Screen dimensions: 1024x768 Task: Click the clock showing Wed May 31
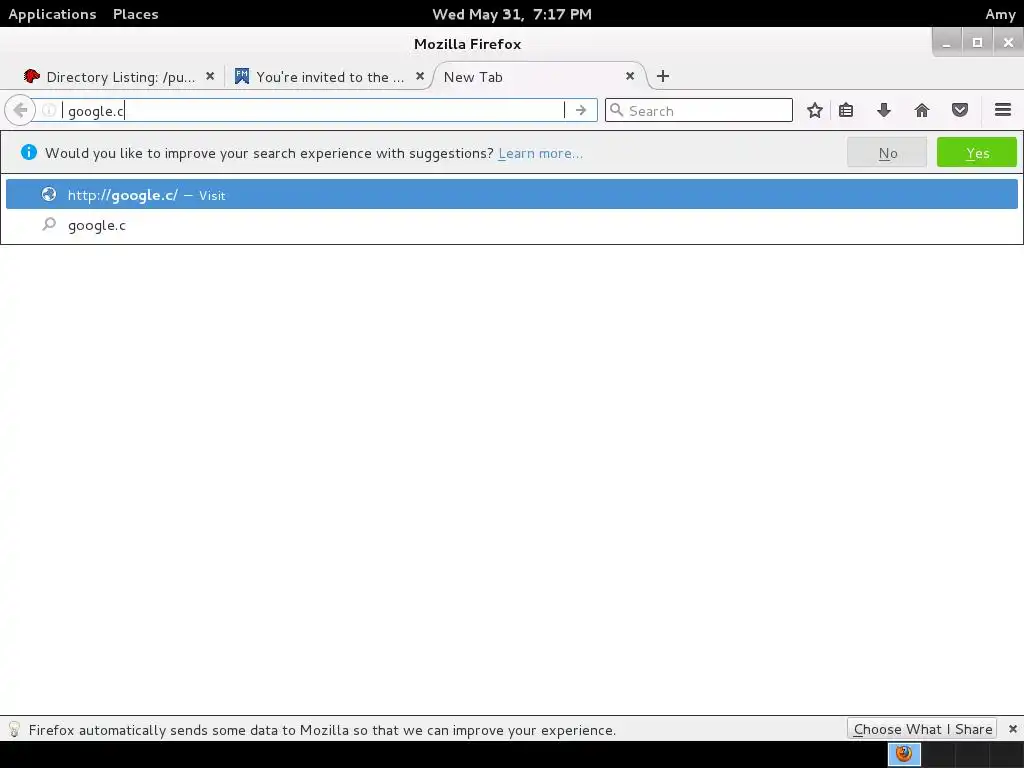point(512,14)
